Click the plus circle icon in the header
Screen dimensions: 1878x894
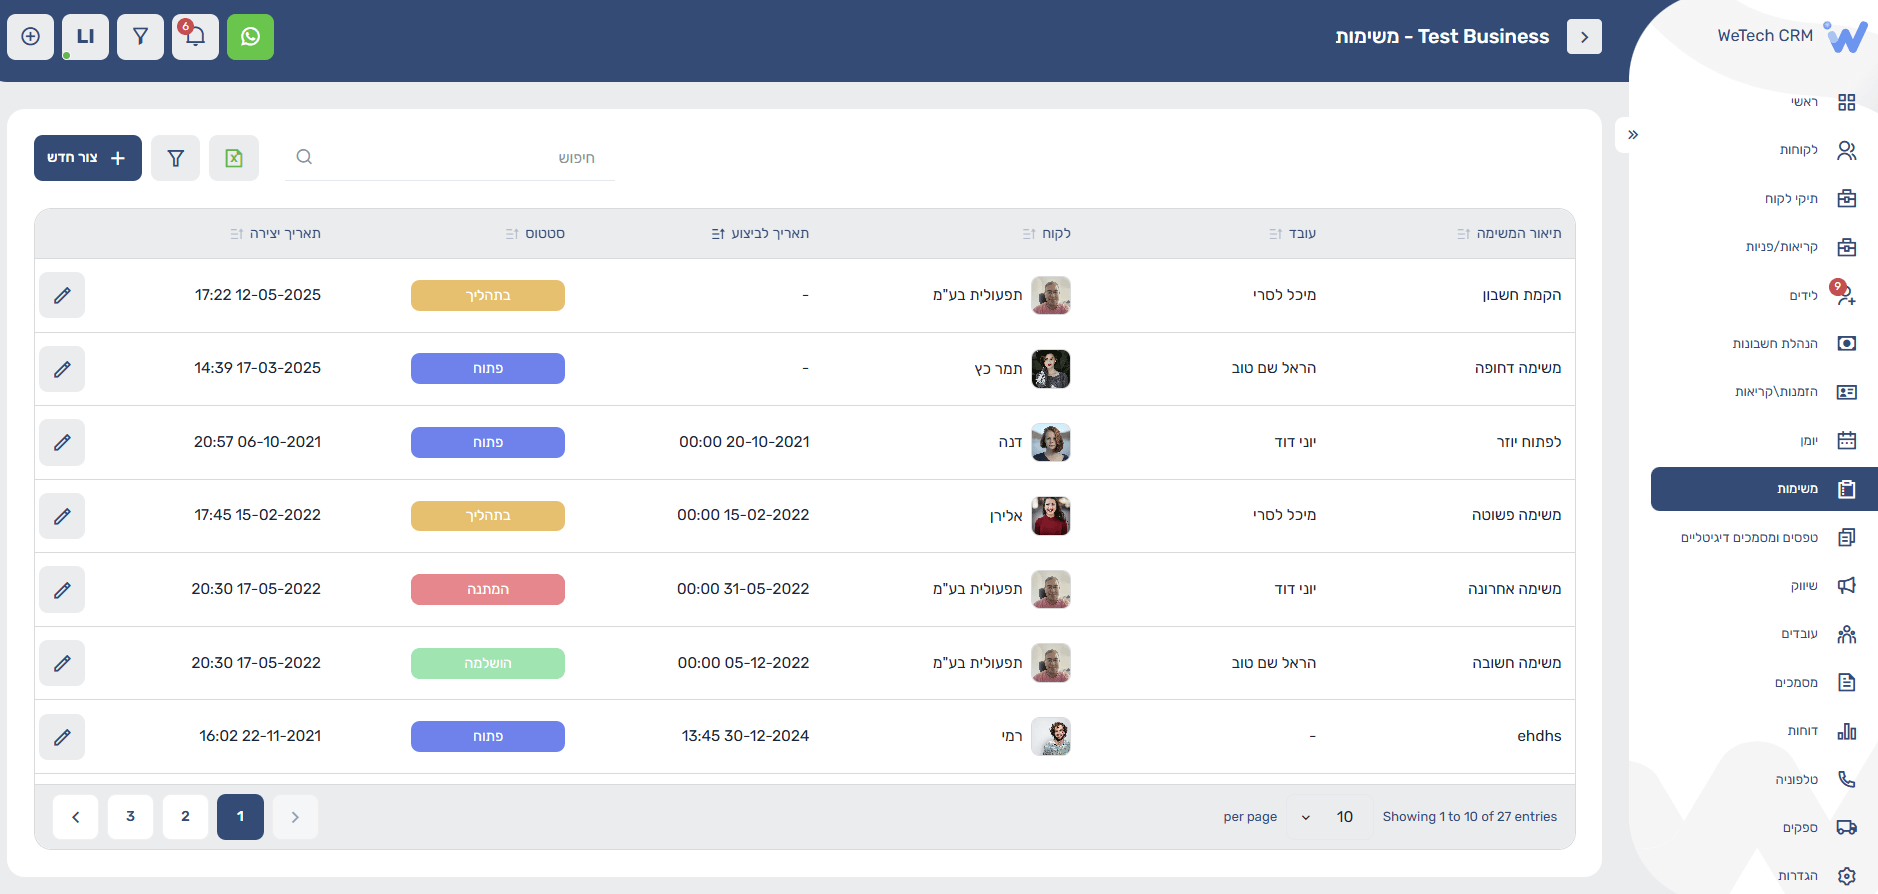pos(31,37)
